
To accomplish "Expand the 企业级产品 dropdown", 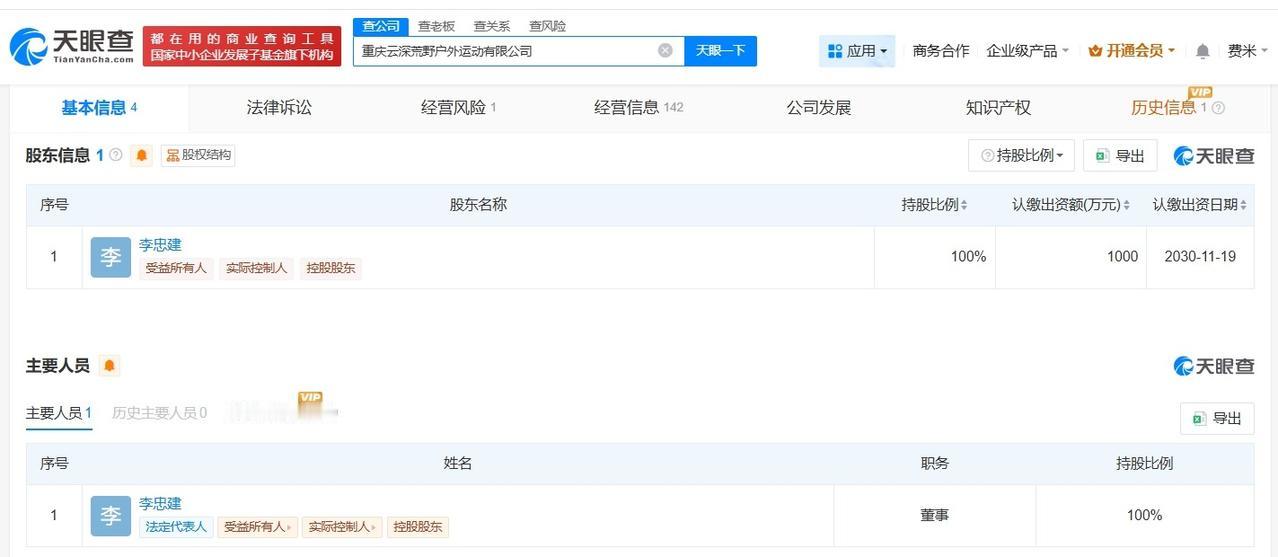I will pos(1028,50).
